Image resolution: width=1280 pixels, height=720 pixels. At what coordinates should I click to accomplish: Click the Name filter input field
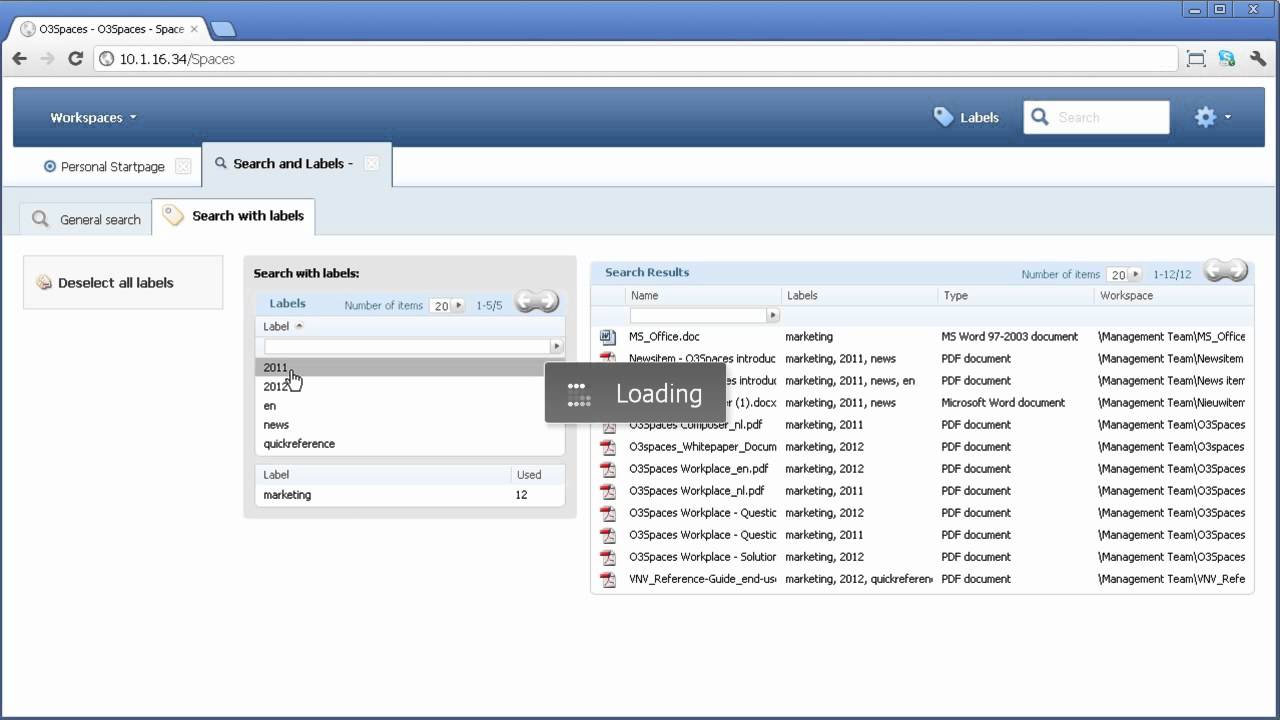[x=698, y=315]
